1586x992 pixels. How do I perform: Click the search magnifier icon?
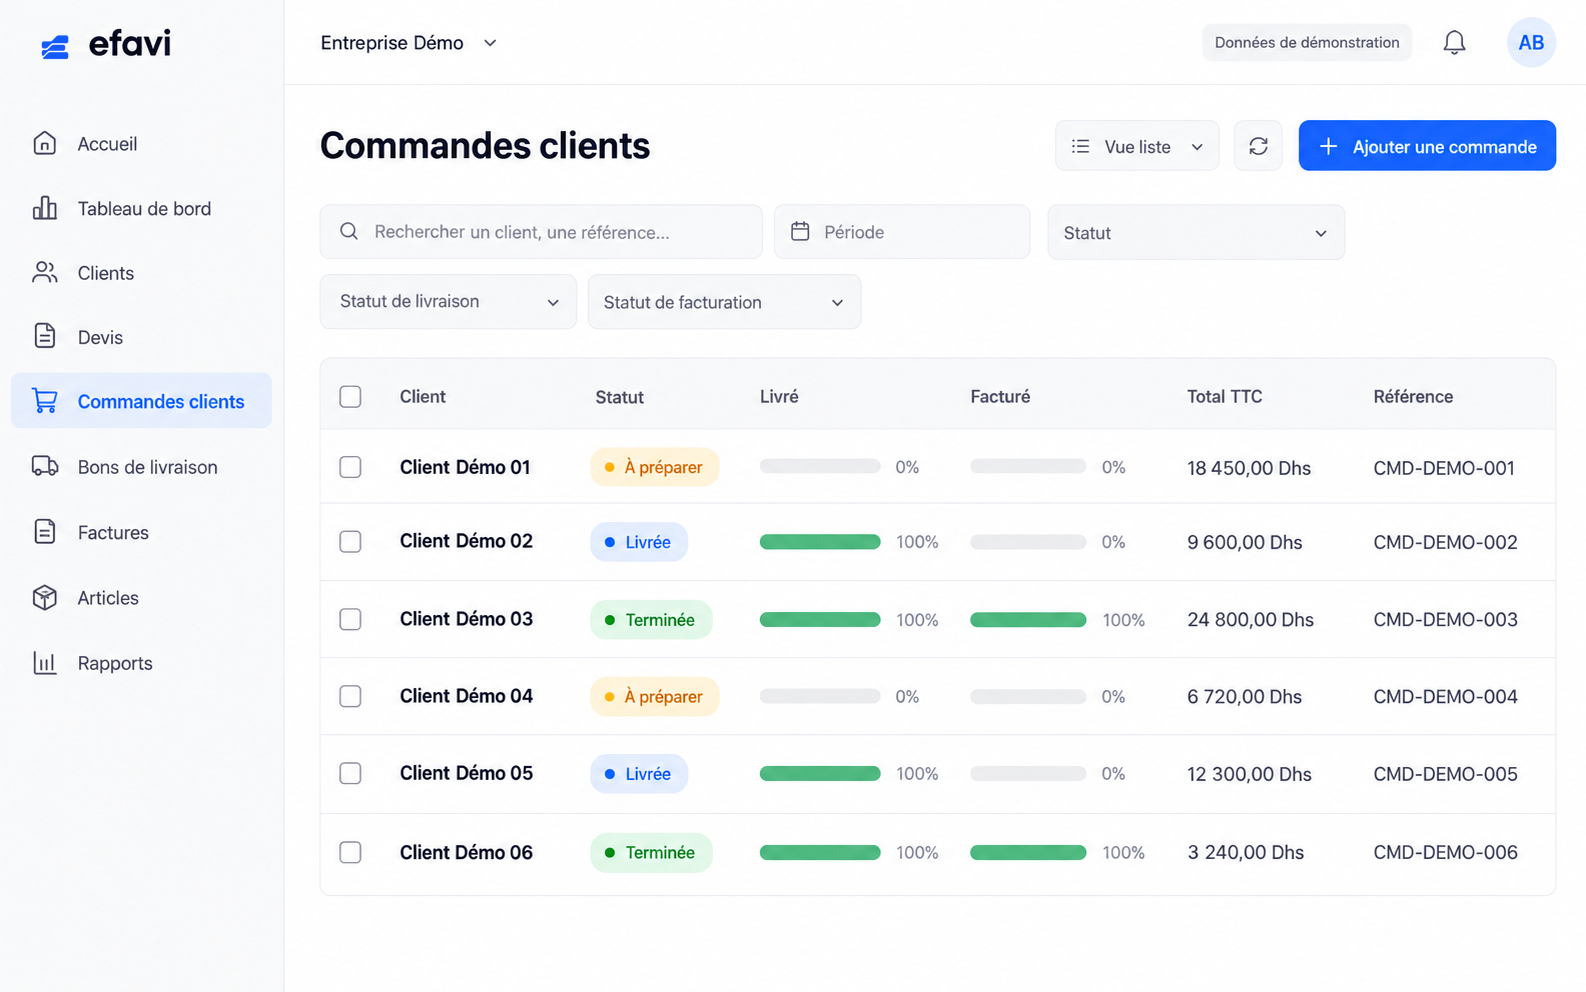point(349,231)
